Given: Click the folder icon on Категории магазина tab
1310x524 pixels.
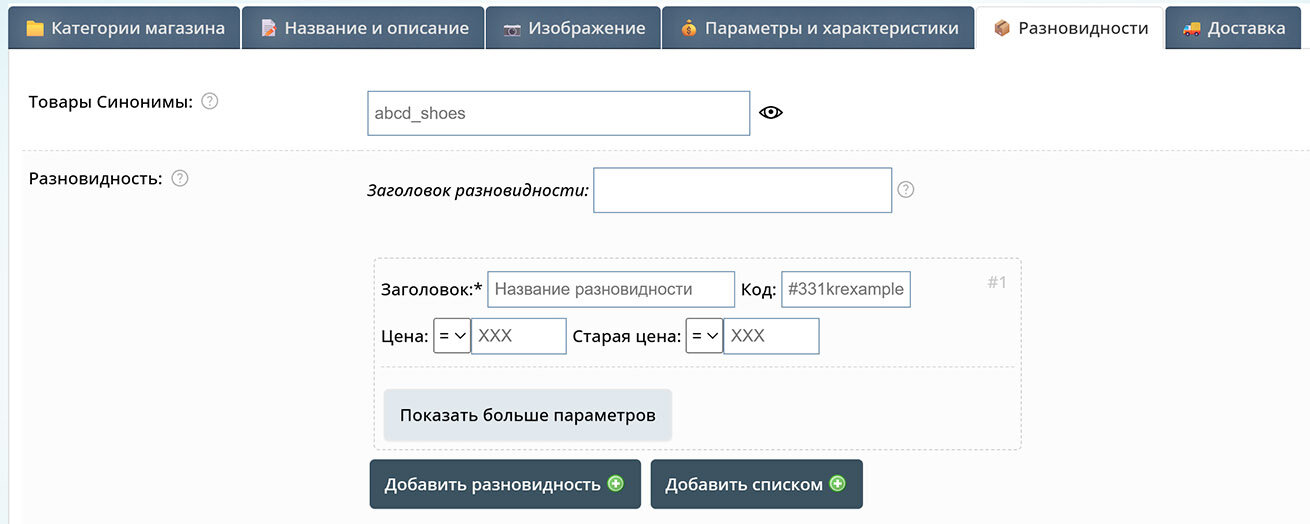Looking at the screenshot, I should (35, 28).
